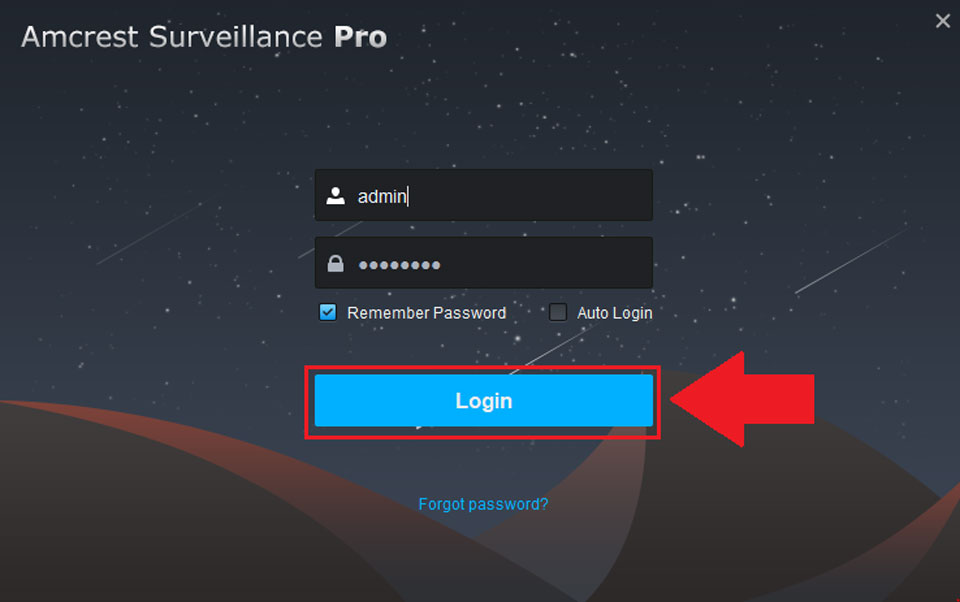Image resolution: width=960 pixels, height=602 pixels.
Task: Uncheck the Remember Password checkbox
Action: point(328,313)
